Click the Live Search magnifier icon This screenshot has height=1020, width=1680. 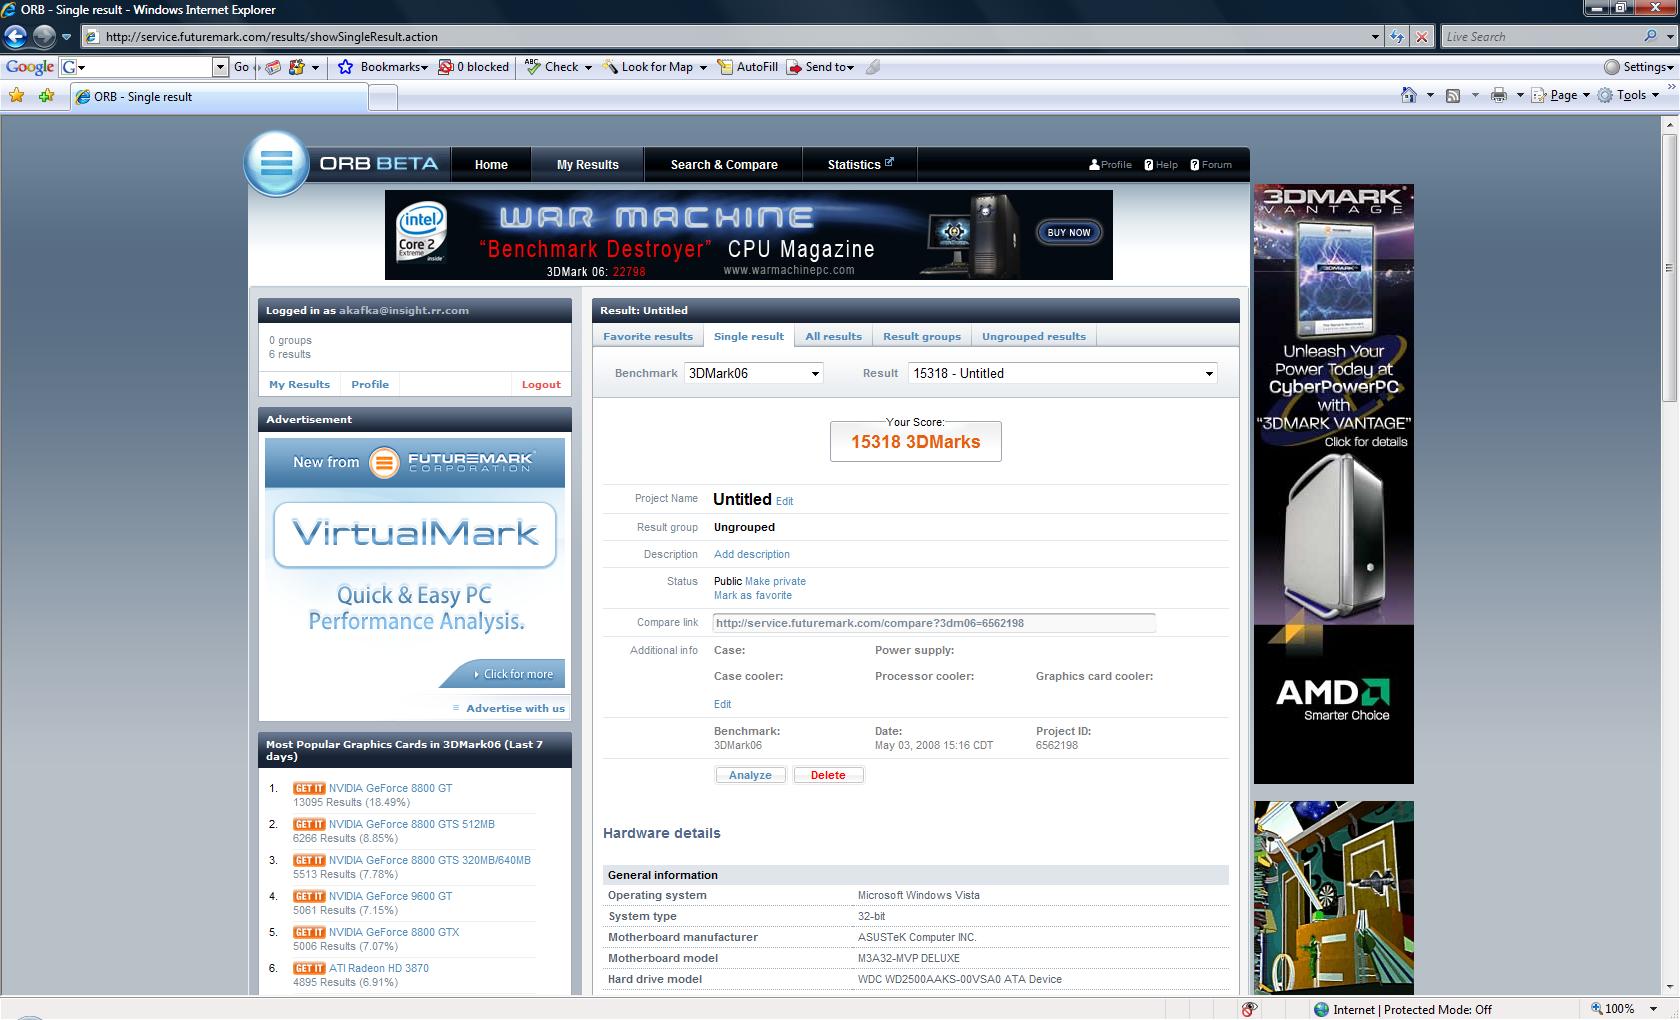tap(1650, 36)
